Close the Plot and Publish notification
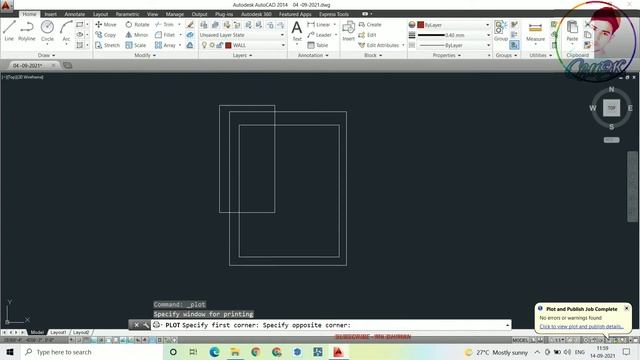Image resolution: width=640 pixels, height=360 pixels. pyautogui.click(x=627, y=309)
